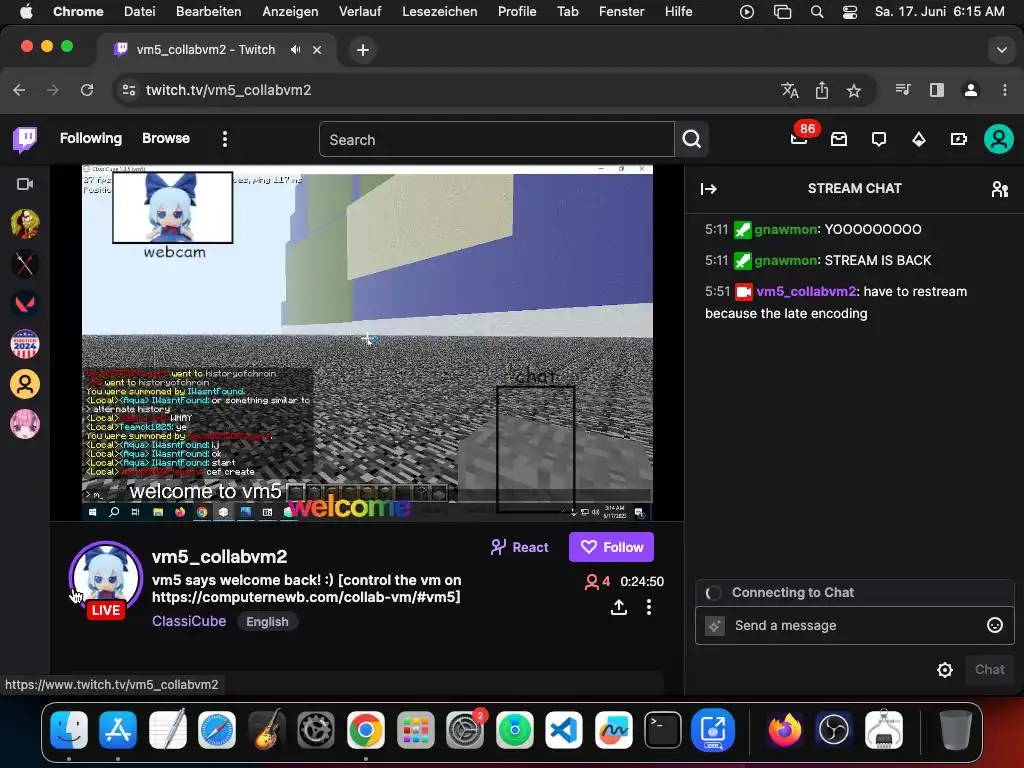Open Chrome profile icon

(971, 90)
